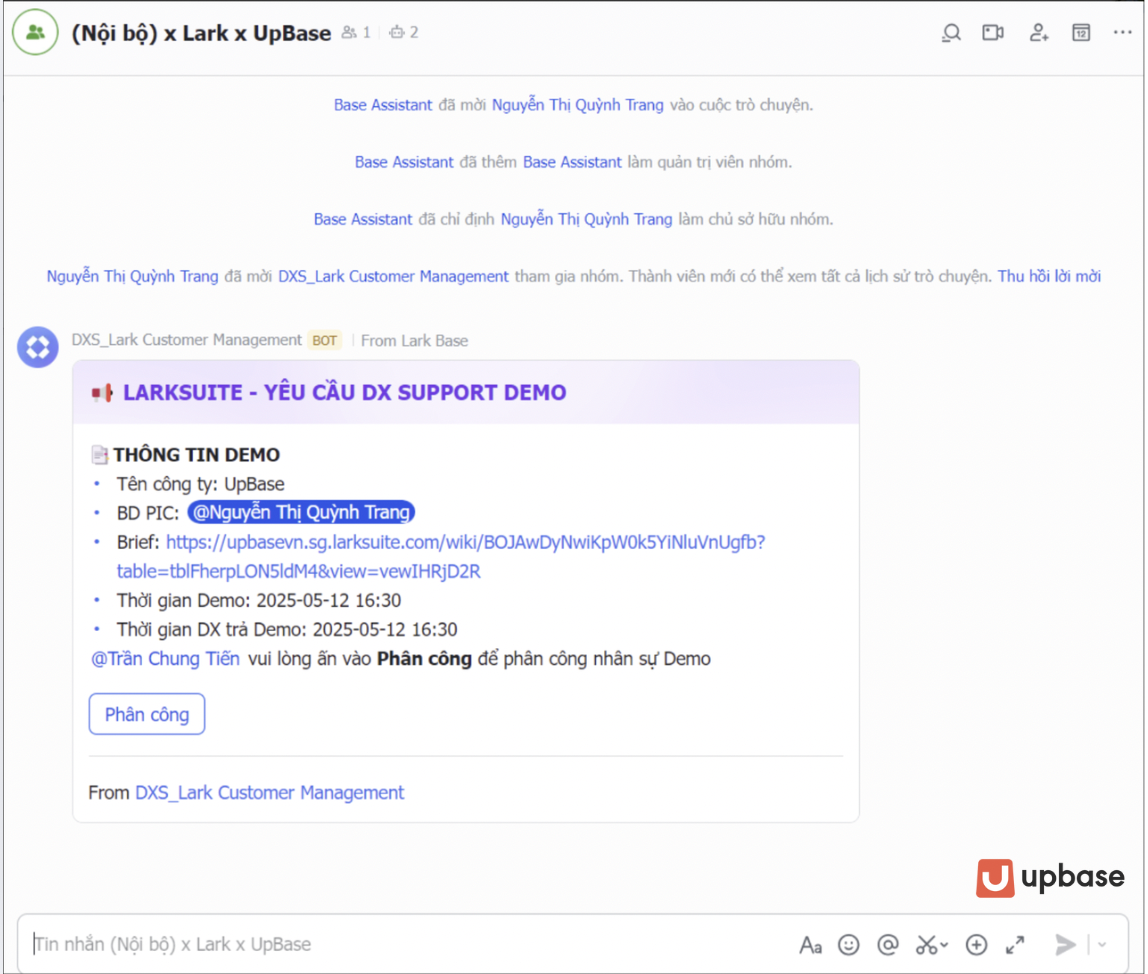Viewport: 1148px width, 974px height.
Task: Open the Brief larksuite wiki link
Action: click(441, 557)
